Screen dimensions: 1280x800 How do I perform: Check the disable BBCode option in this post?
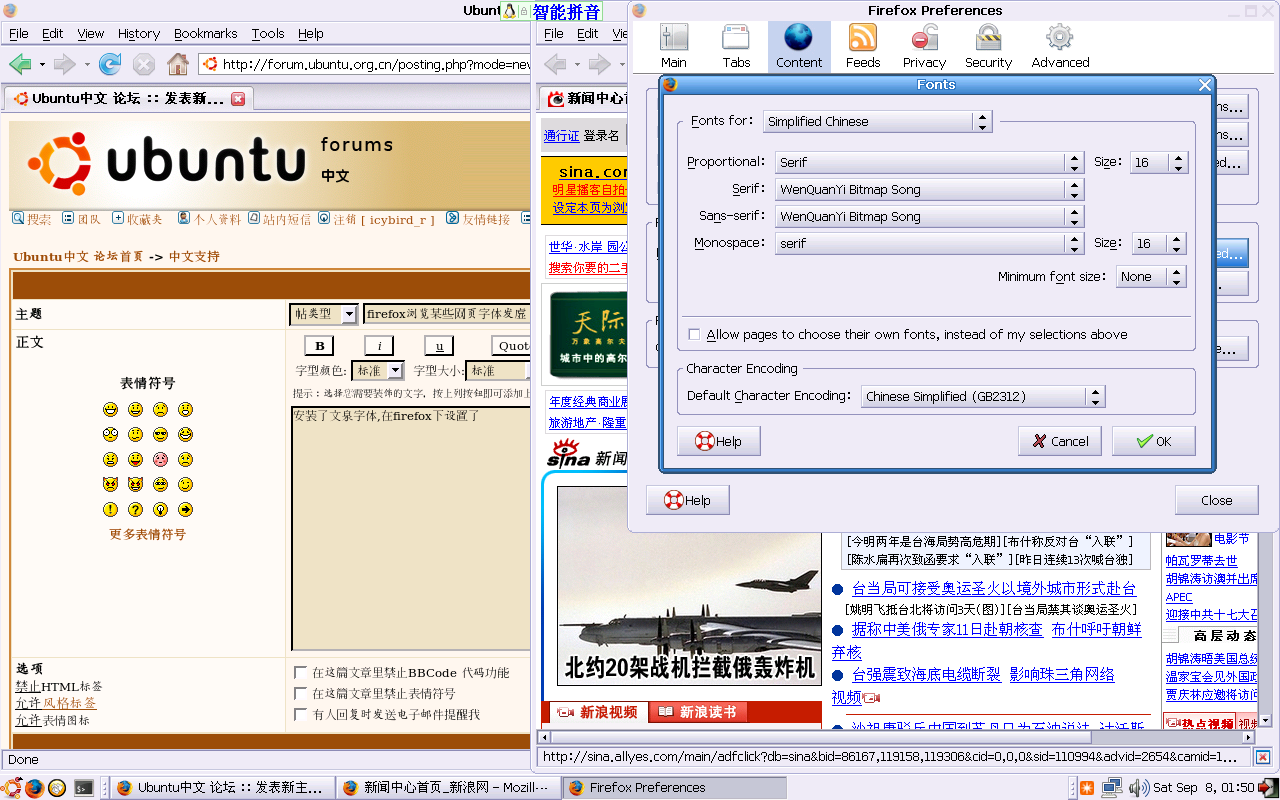pyautogui.click(x=301, y=673)
